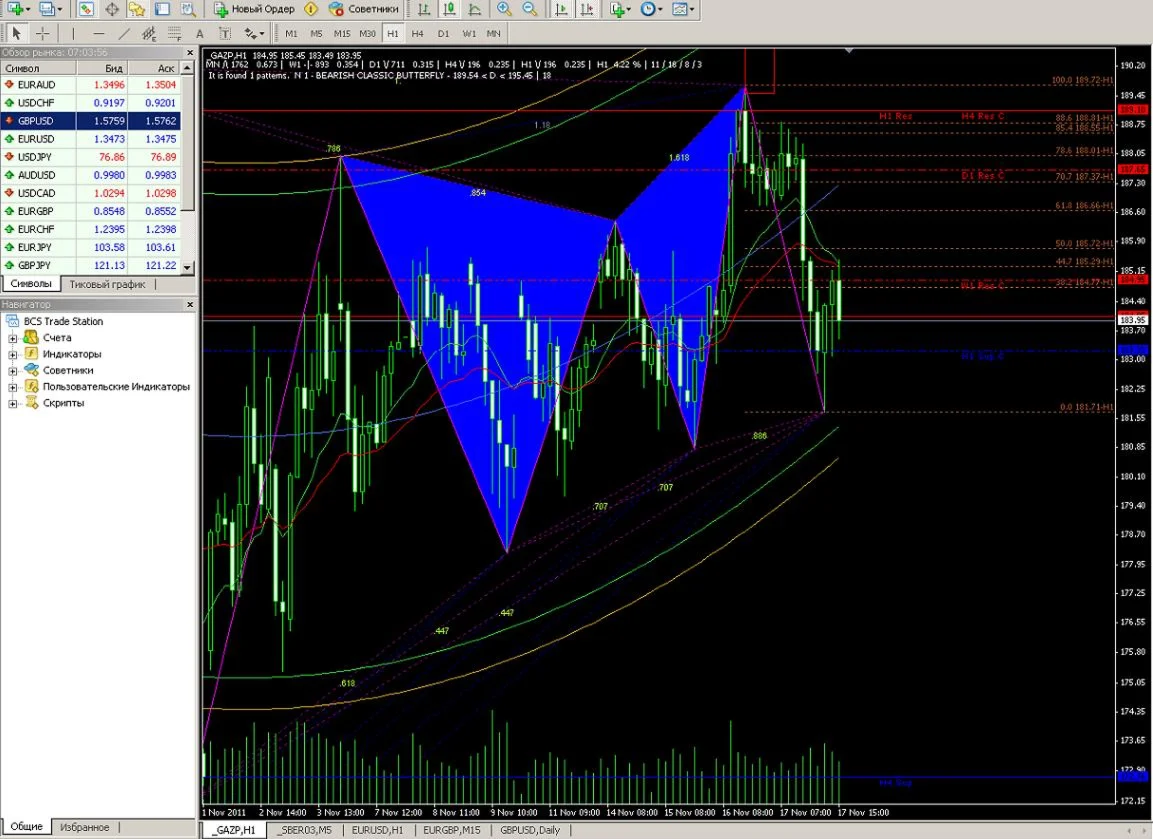
Task: Switch chart to Bar chart icon
Action: (424, 9)
